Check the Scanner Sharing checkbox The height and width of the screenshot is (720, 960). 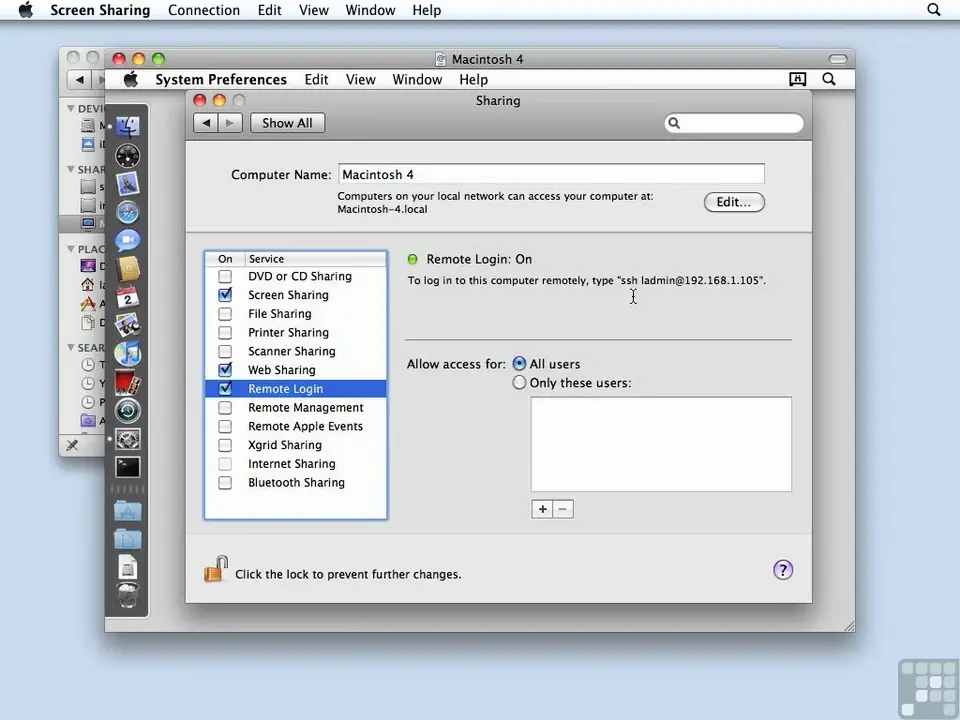[x=225, y=351]
